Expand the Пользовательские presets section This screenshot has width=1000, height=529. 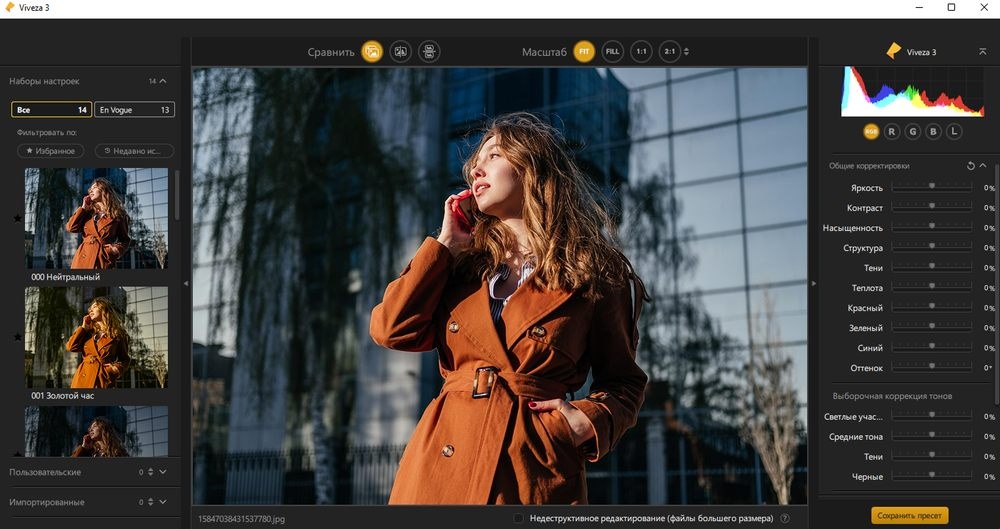click(163, 472)
